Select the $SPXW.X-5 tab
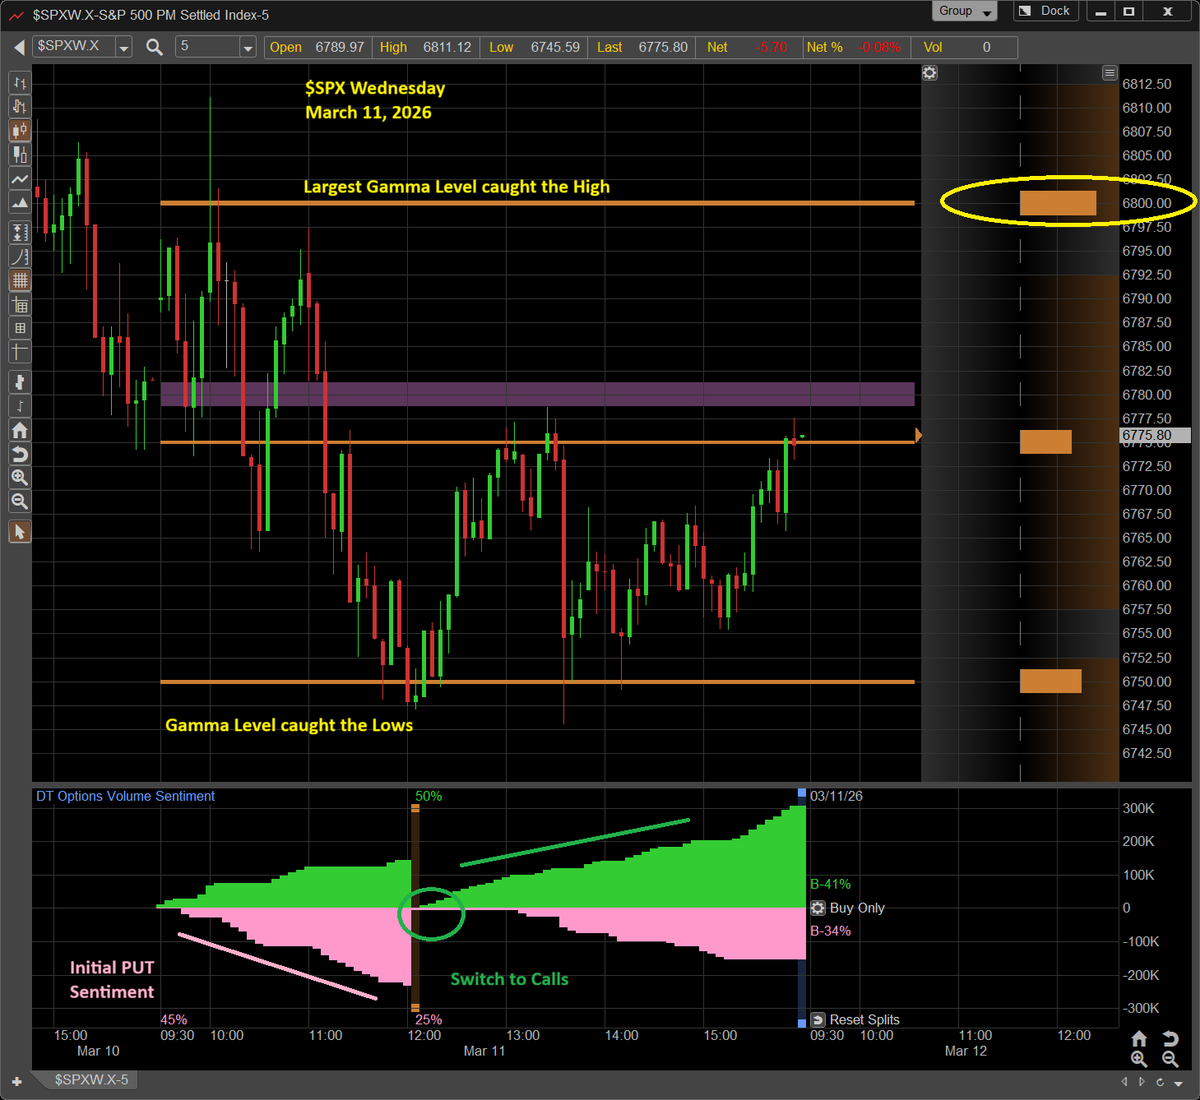Screen dimensions: 1200x1100 click(x=89, y=1080)
